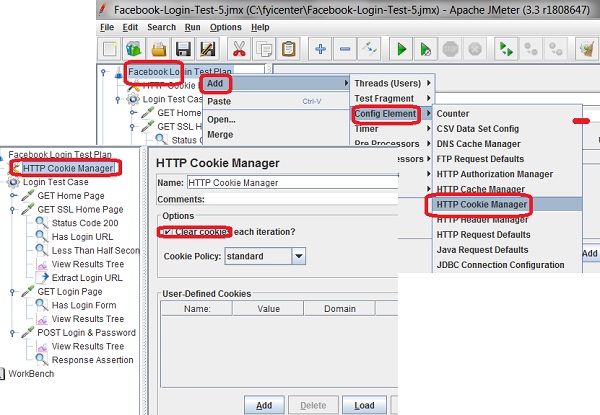This screenshot has height=415, width=600.
Task: Click the Clear broom toolbar icon
Action: 587,49
